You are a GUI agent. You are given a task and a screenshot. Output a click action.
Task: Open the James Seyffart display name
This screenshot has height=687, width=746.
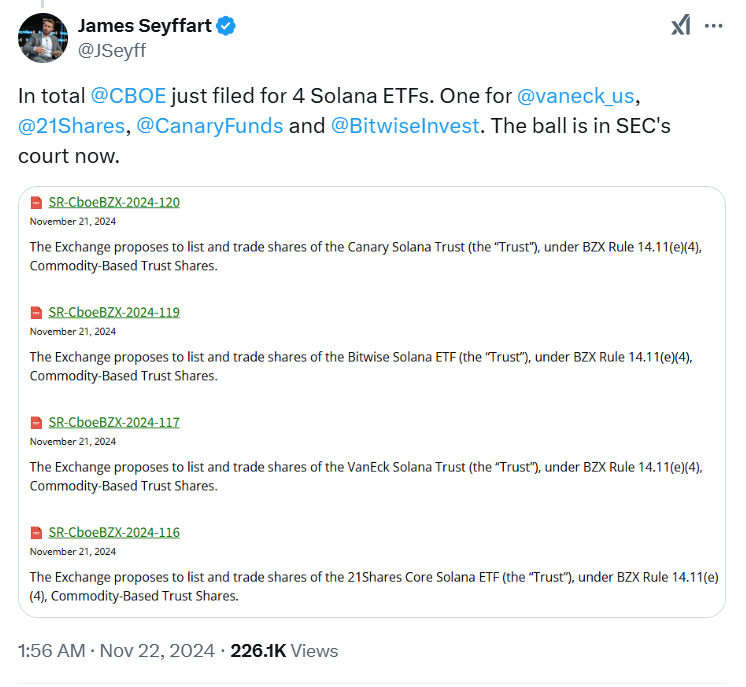tap(145, 26)
